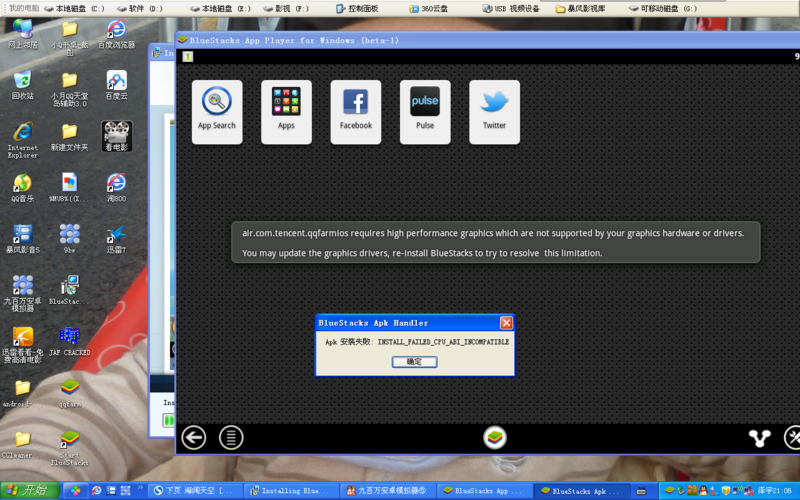The height and width of the screenshot is (500, 800).
Task: Open 本地磁盘 (E:) from top toolbar
Action: (x=220, y=8)
